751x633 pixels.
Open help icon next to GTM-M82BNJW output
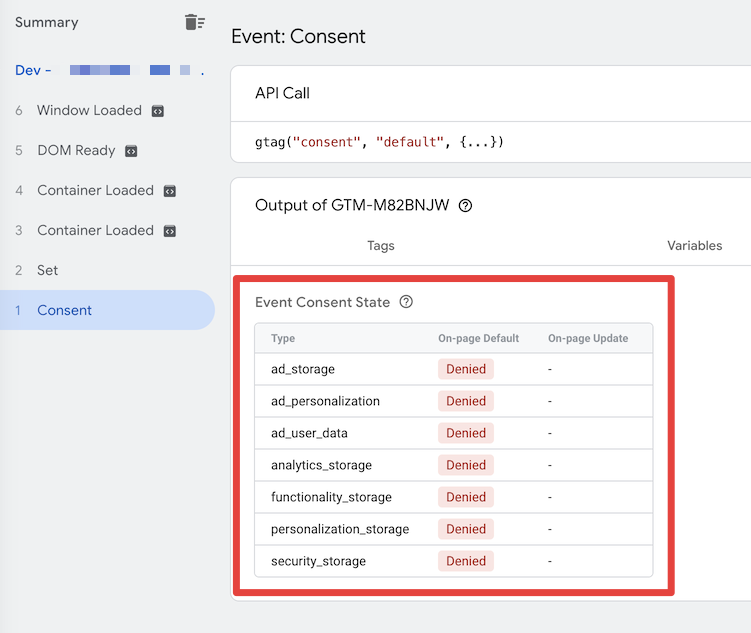click(465, 205)
